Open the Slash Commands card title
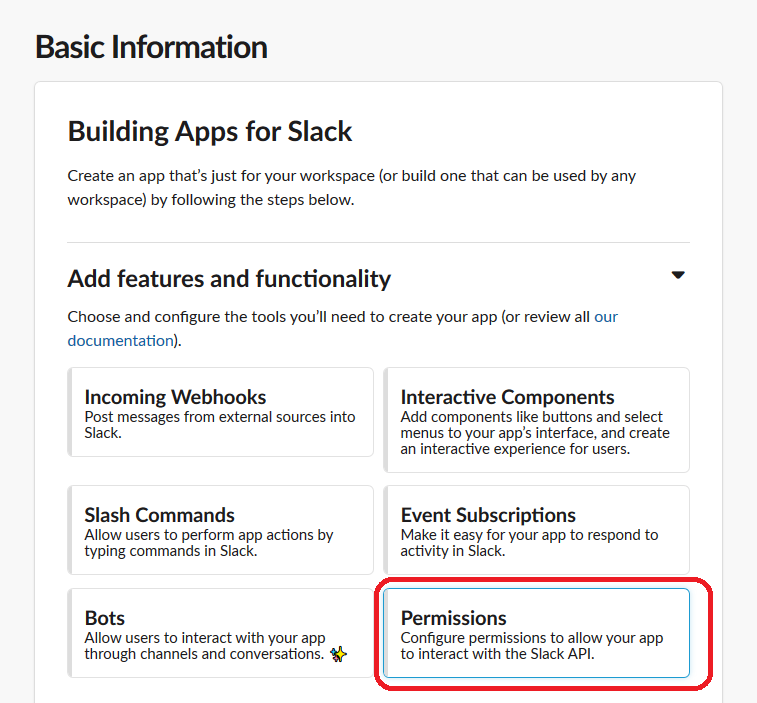This screenshot has width=757, height=703. click(159, 515)
